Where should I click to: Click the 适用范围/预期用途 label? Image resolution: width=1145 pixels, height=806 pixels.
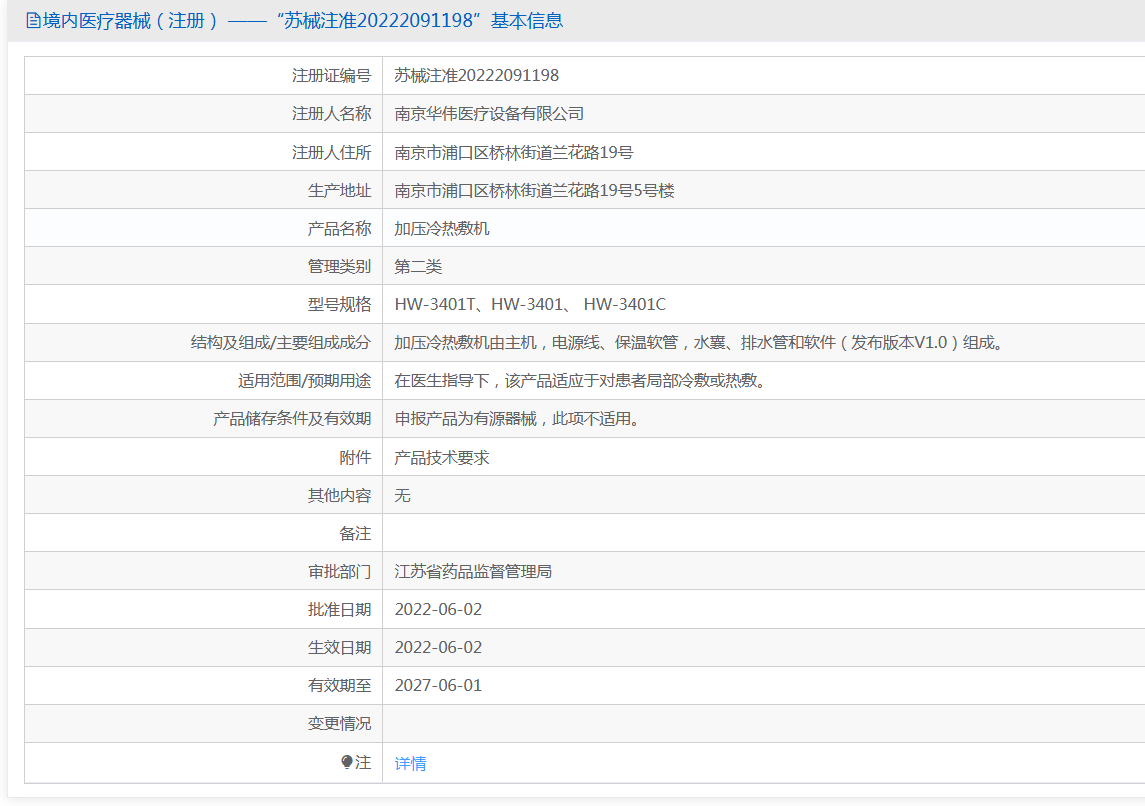(305, 380)
